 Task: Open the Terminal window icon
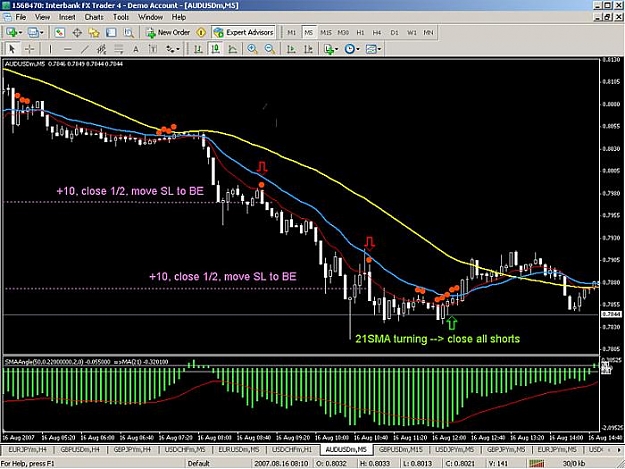click(x=111, y=33)
